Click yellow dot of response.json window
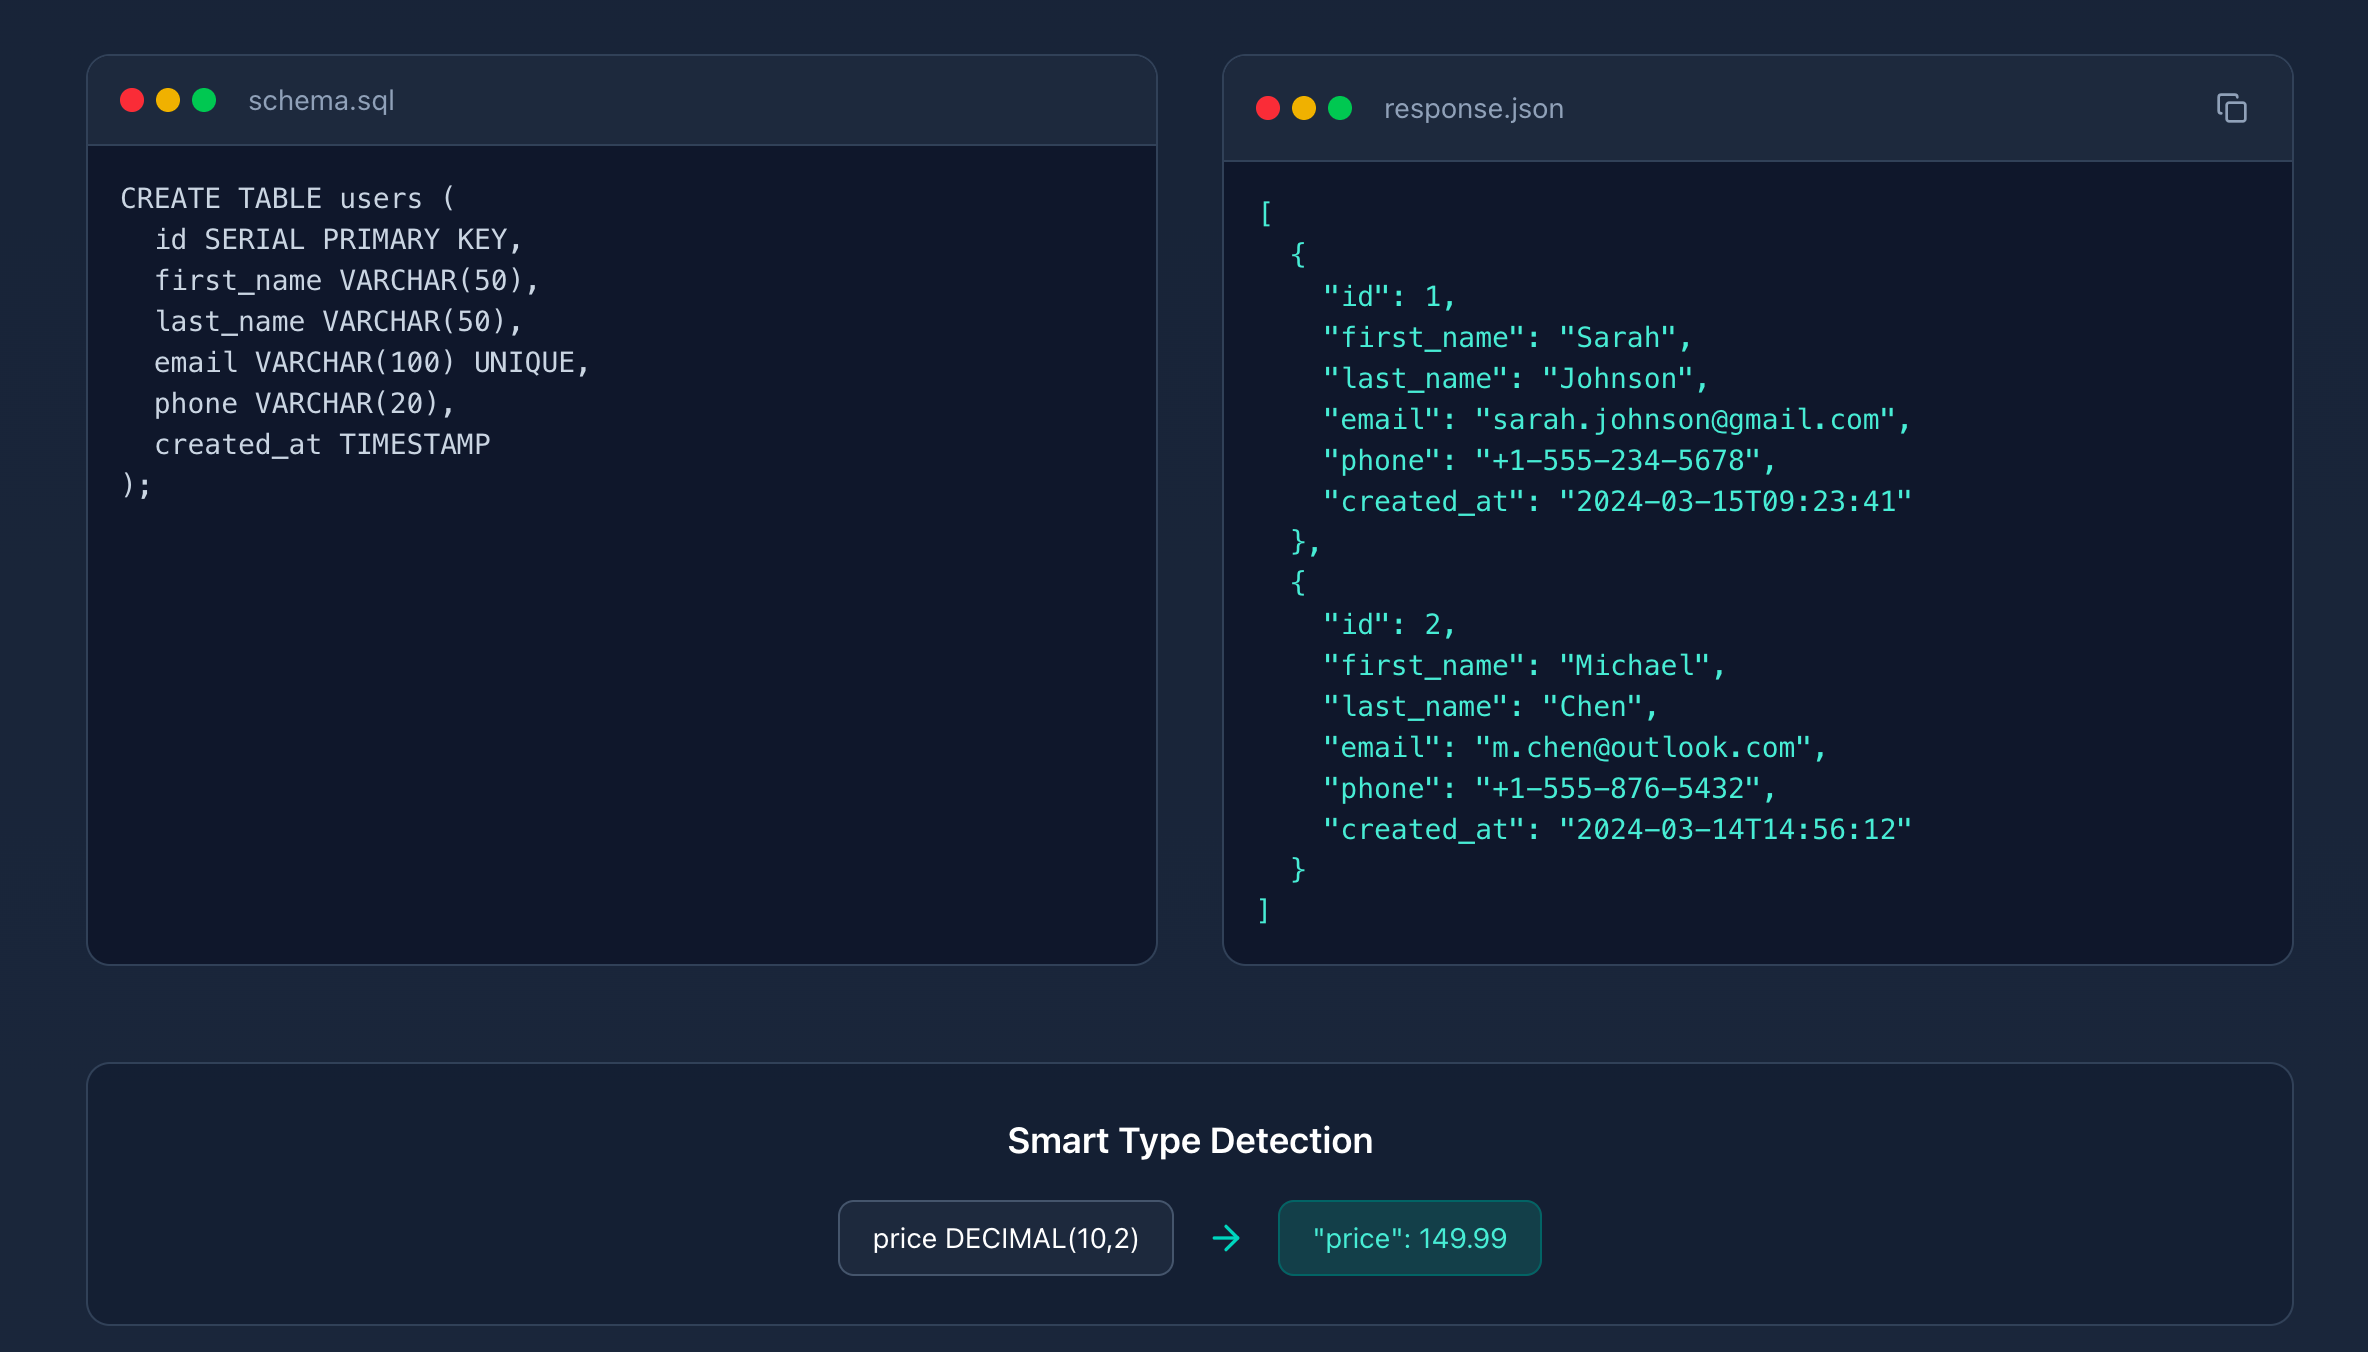The image size is (2368, 1352). click(x=1304, y=108)
